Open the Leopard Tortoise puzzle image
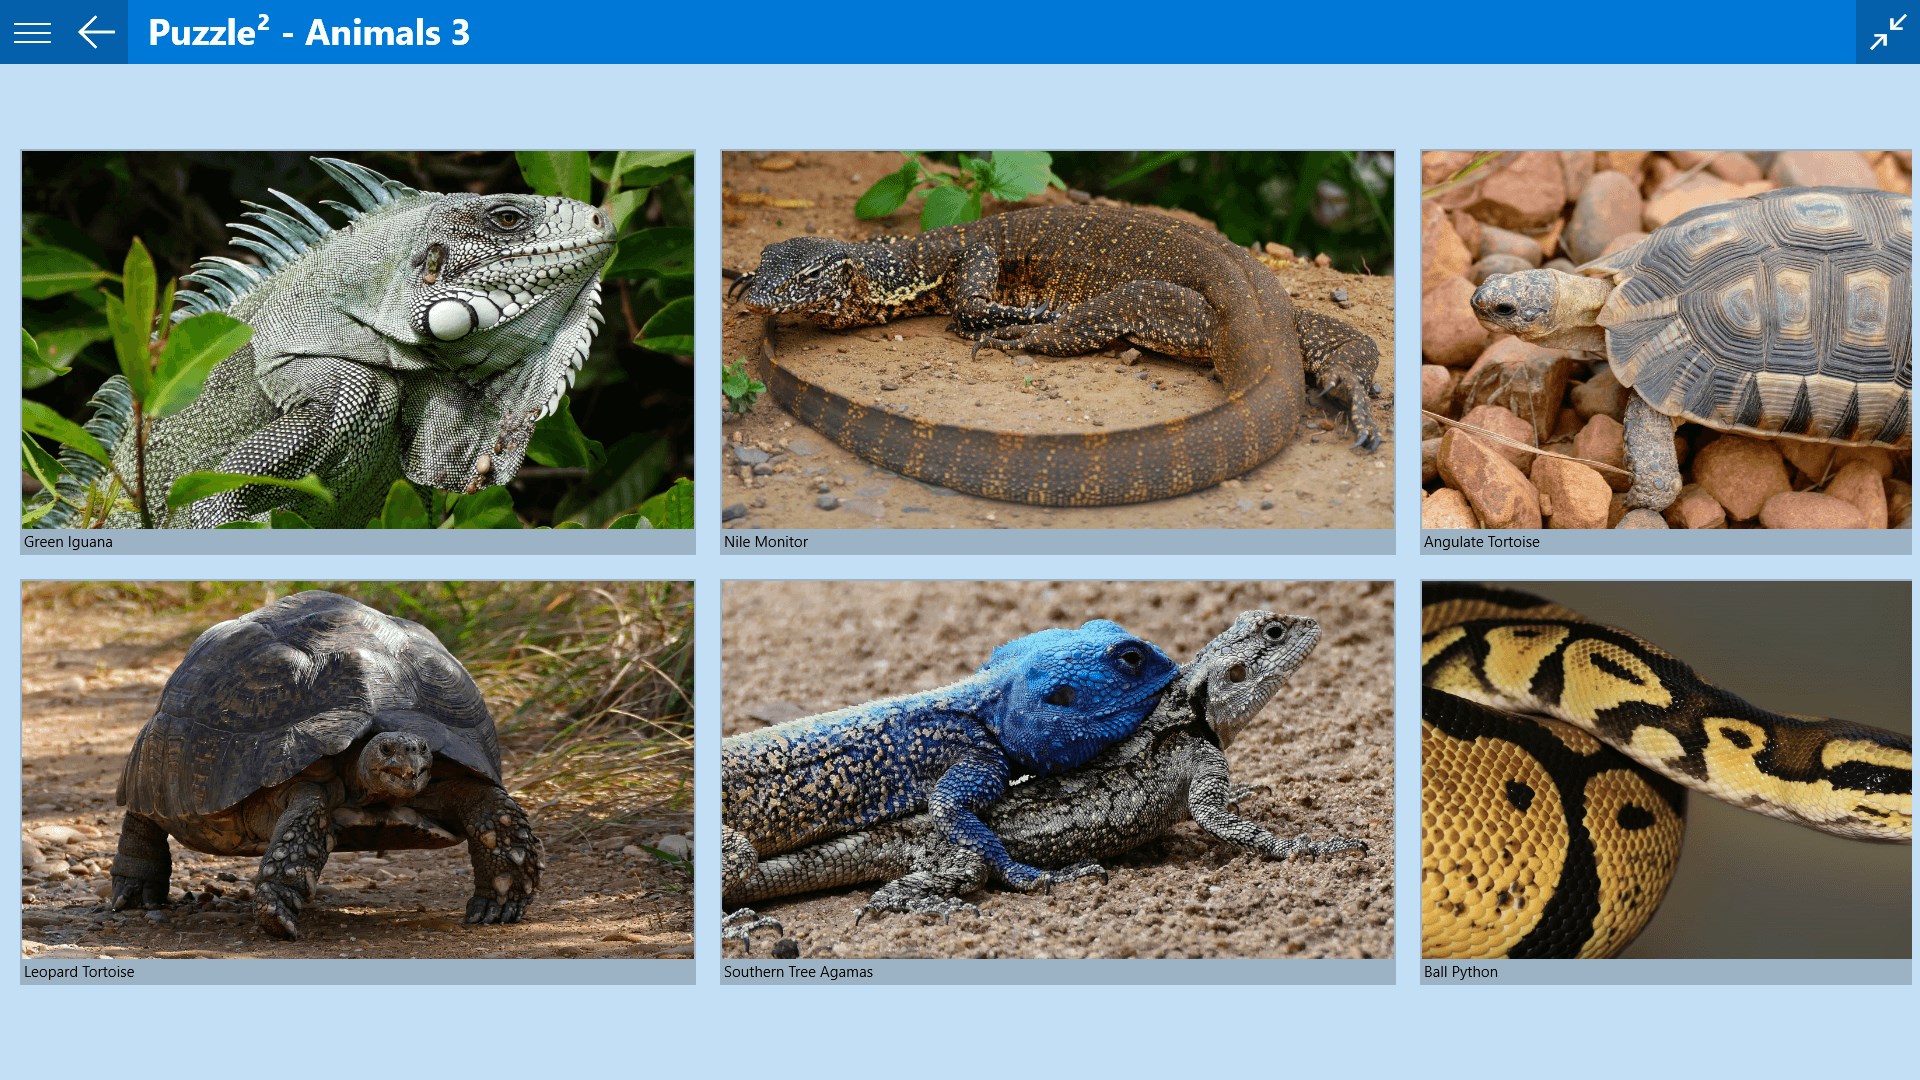This screenshot has height=1080, width=1920. [x=358, y=770]
